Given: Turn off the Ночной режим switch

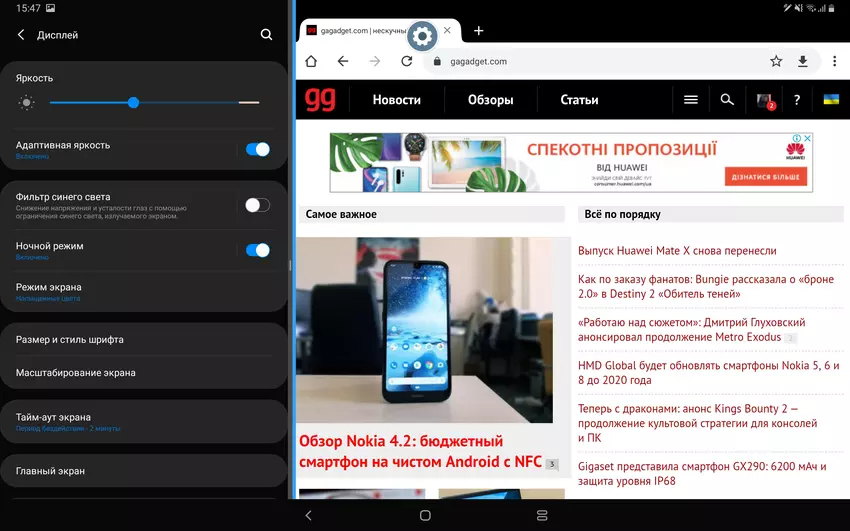Looking at the screenshot, I should (x=257, y=250).
